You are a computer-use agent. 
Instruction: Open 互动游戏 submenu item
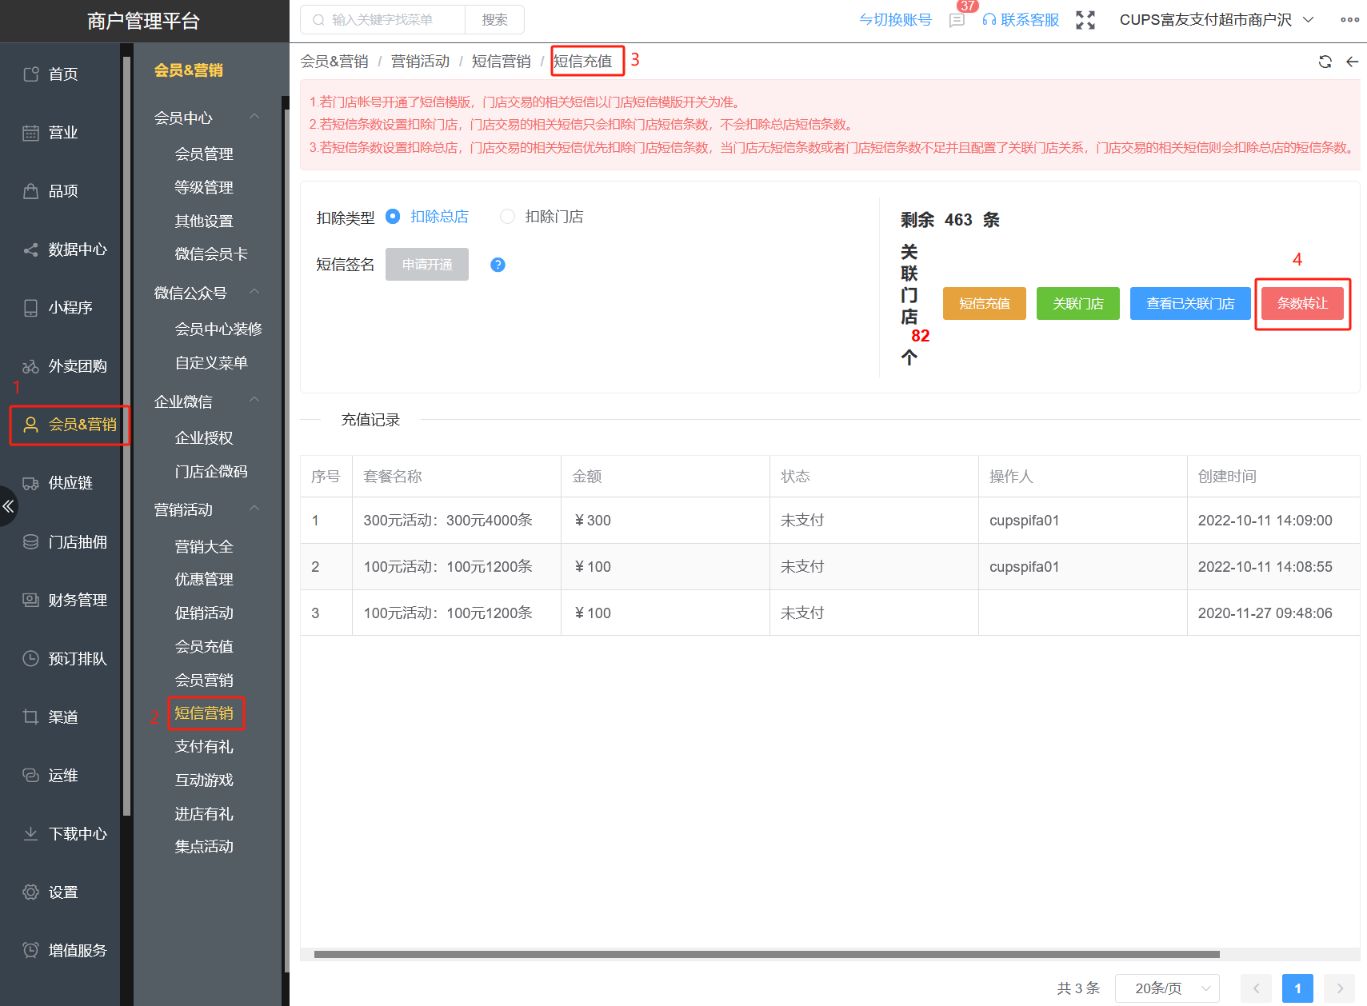204,780
